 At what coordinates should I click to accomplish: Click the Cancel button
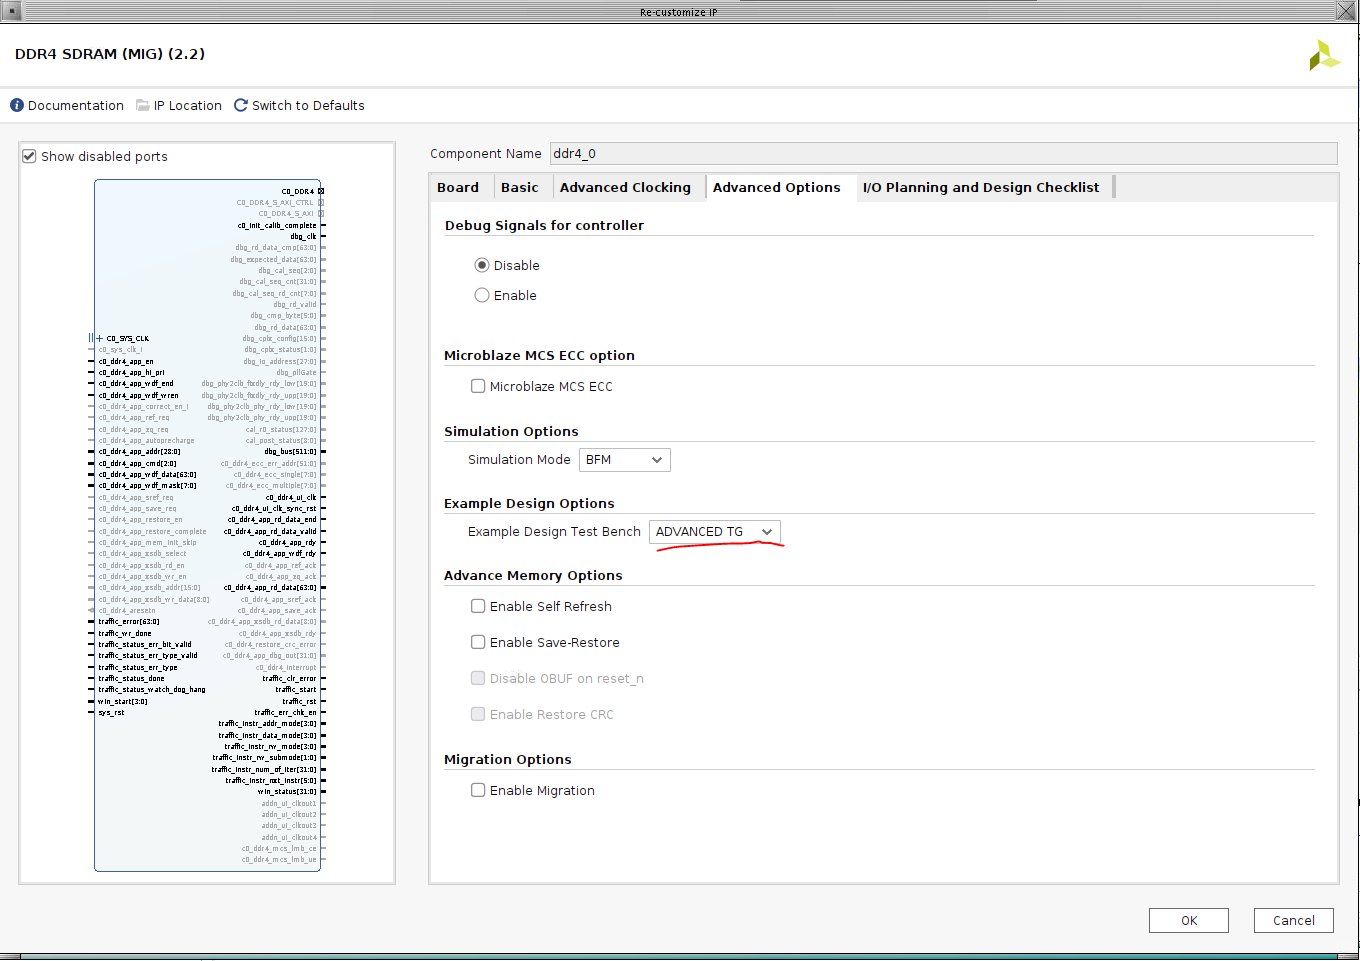coord(1293,920)
